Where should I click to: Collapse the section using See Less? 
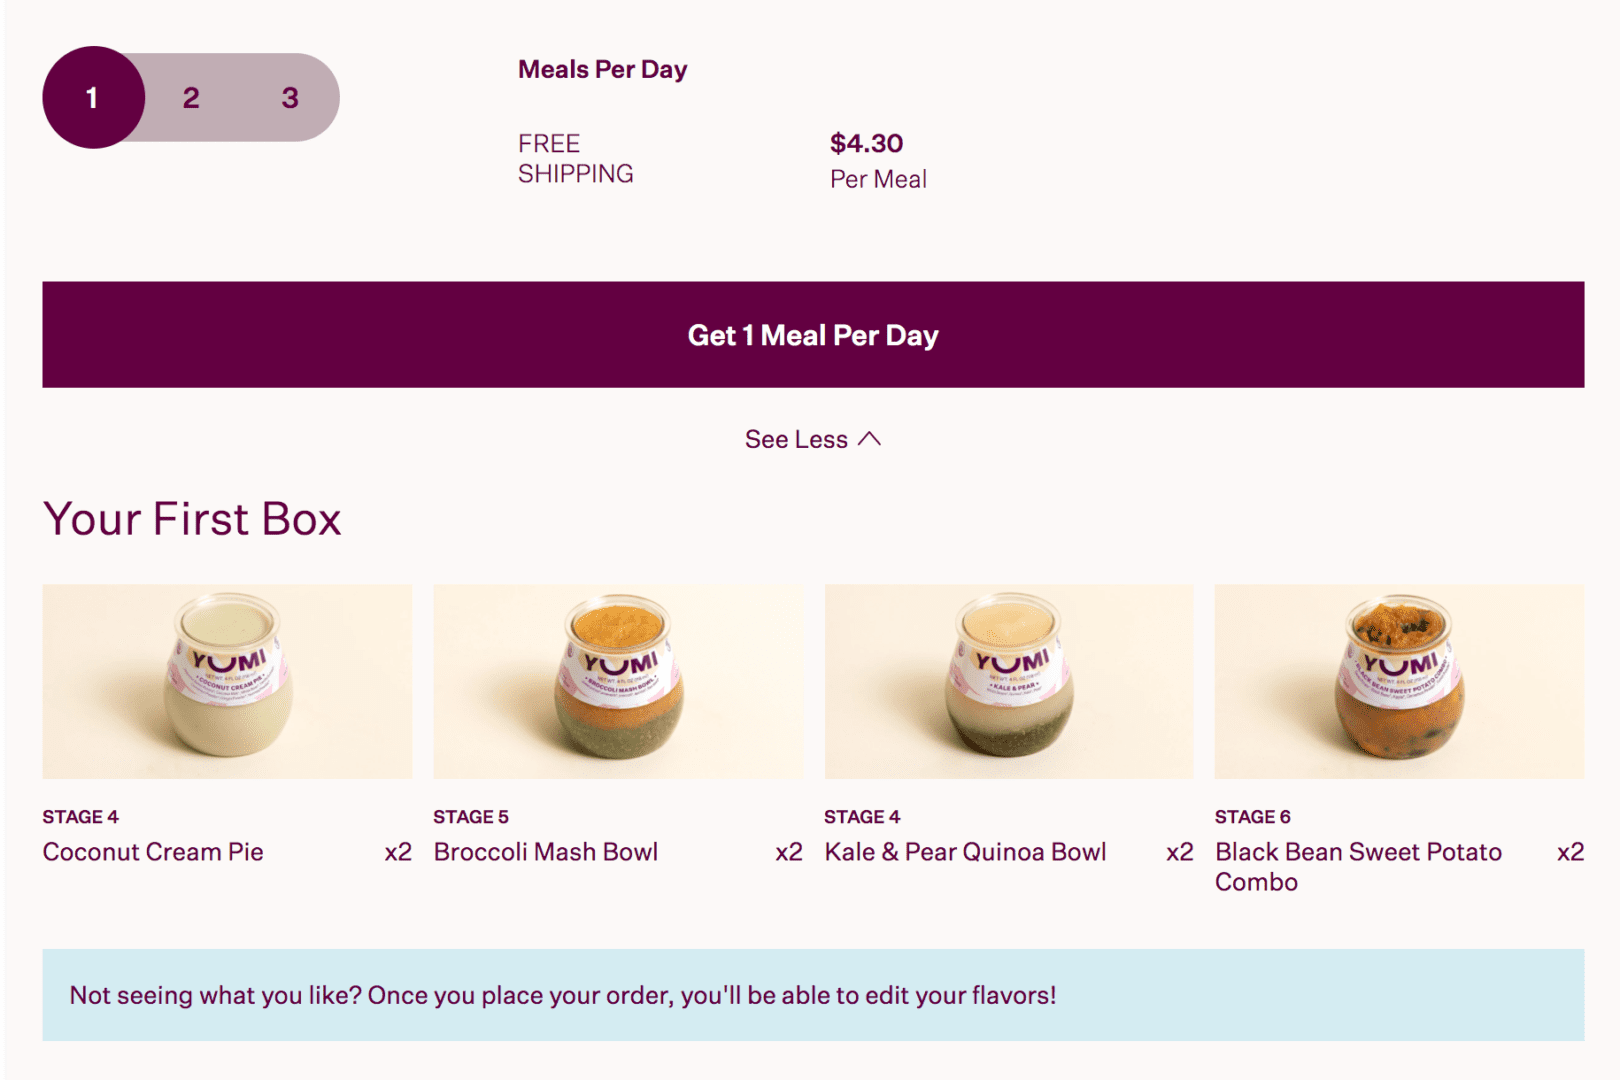[812, 438]
